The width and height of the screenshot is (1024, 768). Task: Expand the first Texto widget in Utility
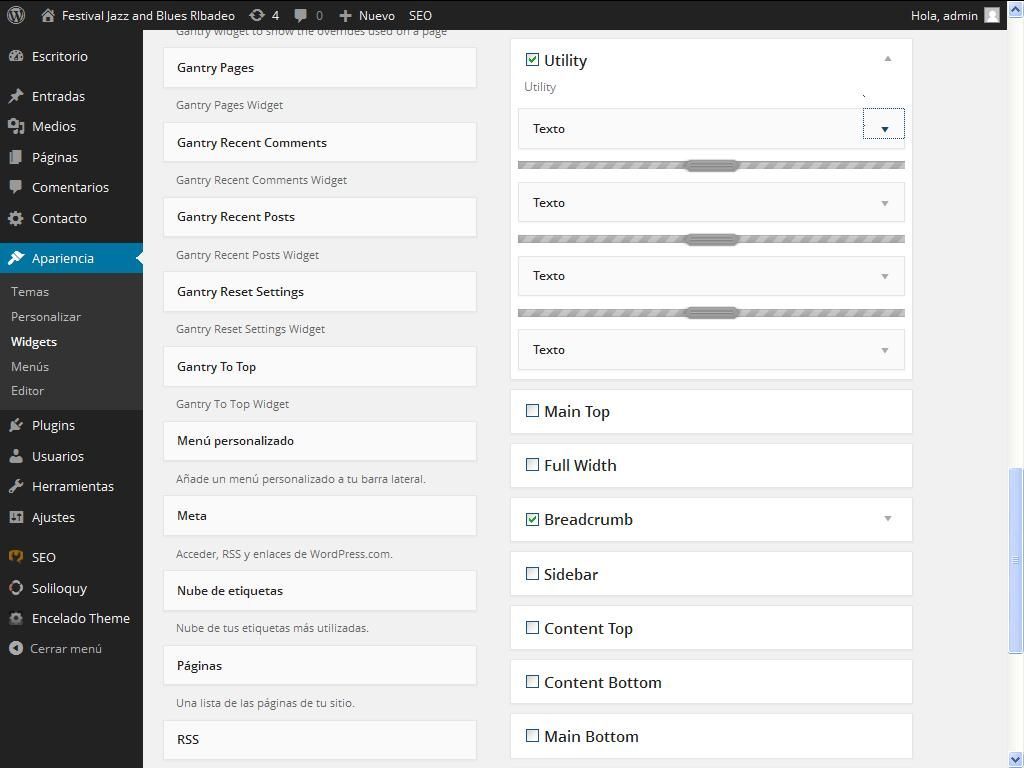point(884,129)
